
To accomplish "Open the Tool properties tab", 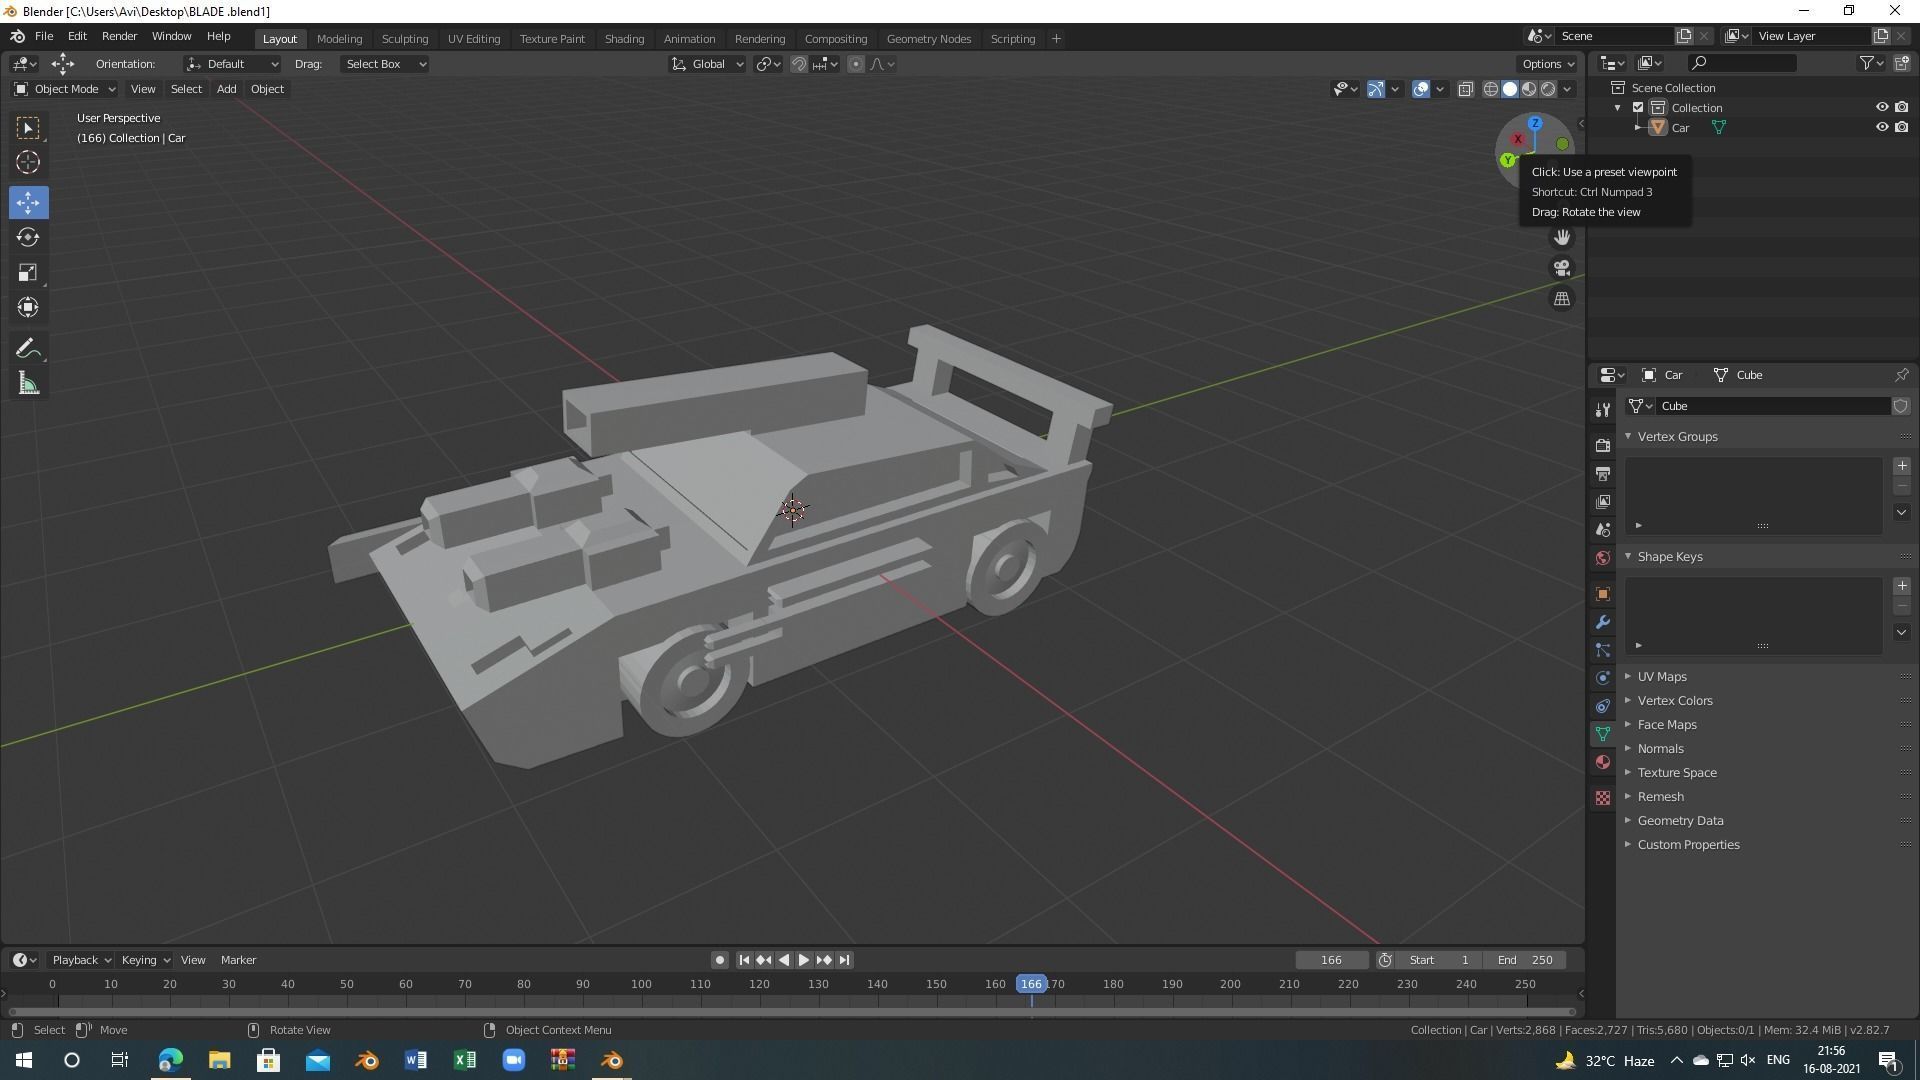I will 1603,410.
